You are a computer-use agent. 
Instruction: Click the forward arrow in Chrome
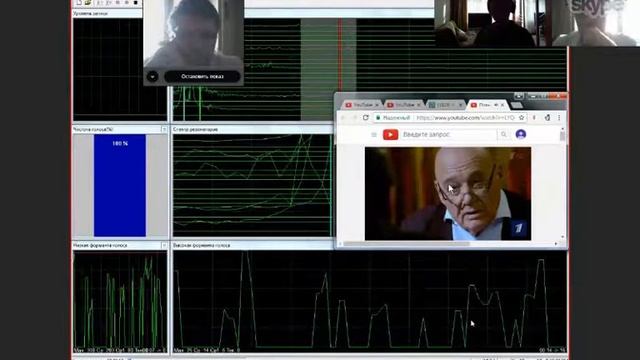coord(354,118)
